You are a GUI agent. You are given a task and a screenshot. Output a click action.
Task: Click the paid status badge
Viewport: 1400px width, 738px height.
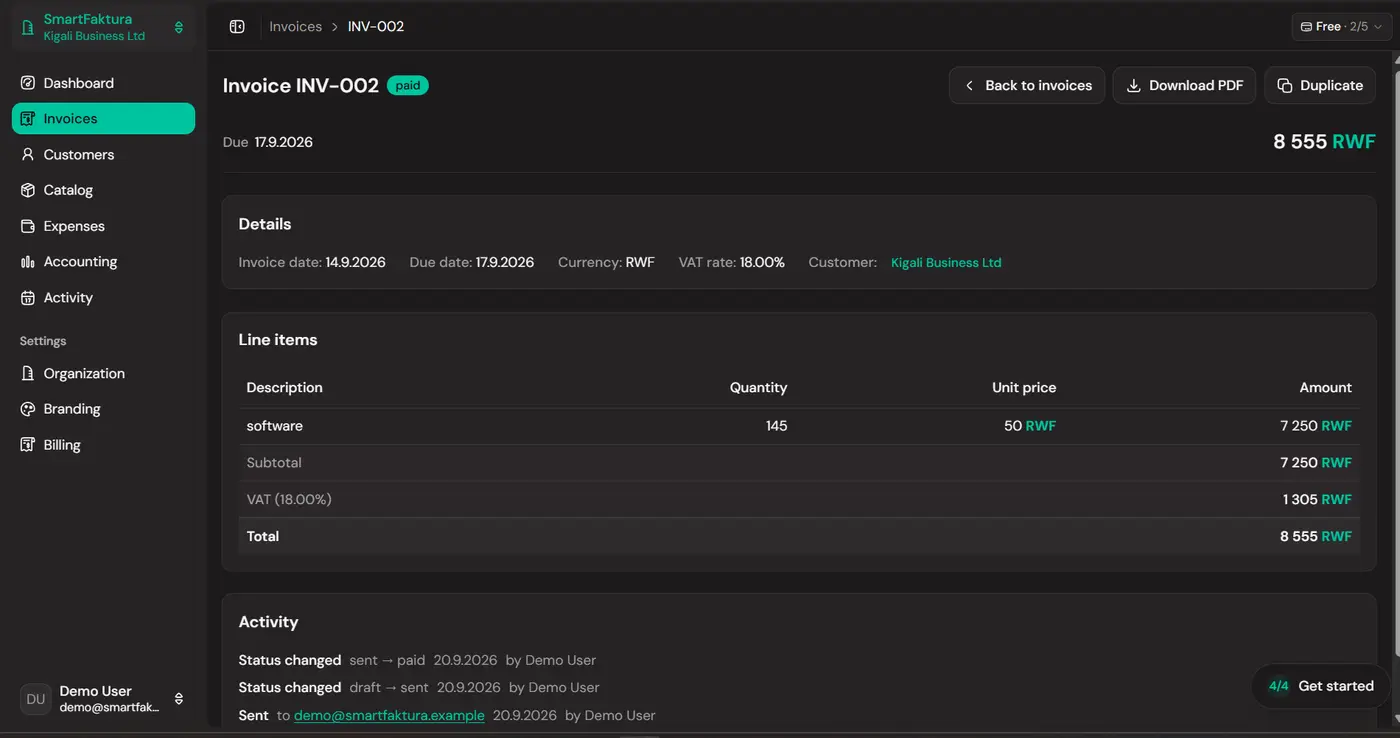point(408,86)
